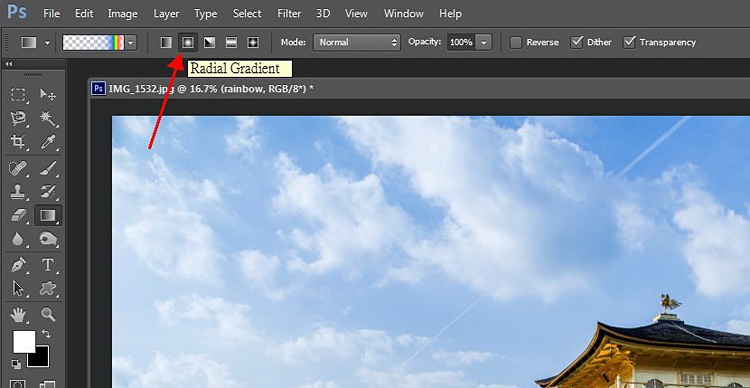This screenshot has height=388, width=750.
Task: Open the gradient picker dropdown arrow
Action: [130, 43]
